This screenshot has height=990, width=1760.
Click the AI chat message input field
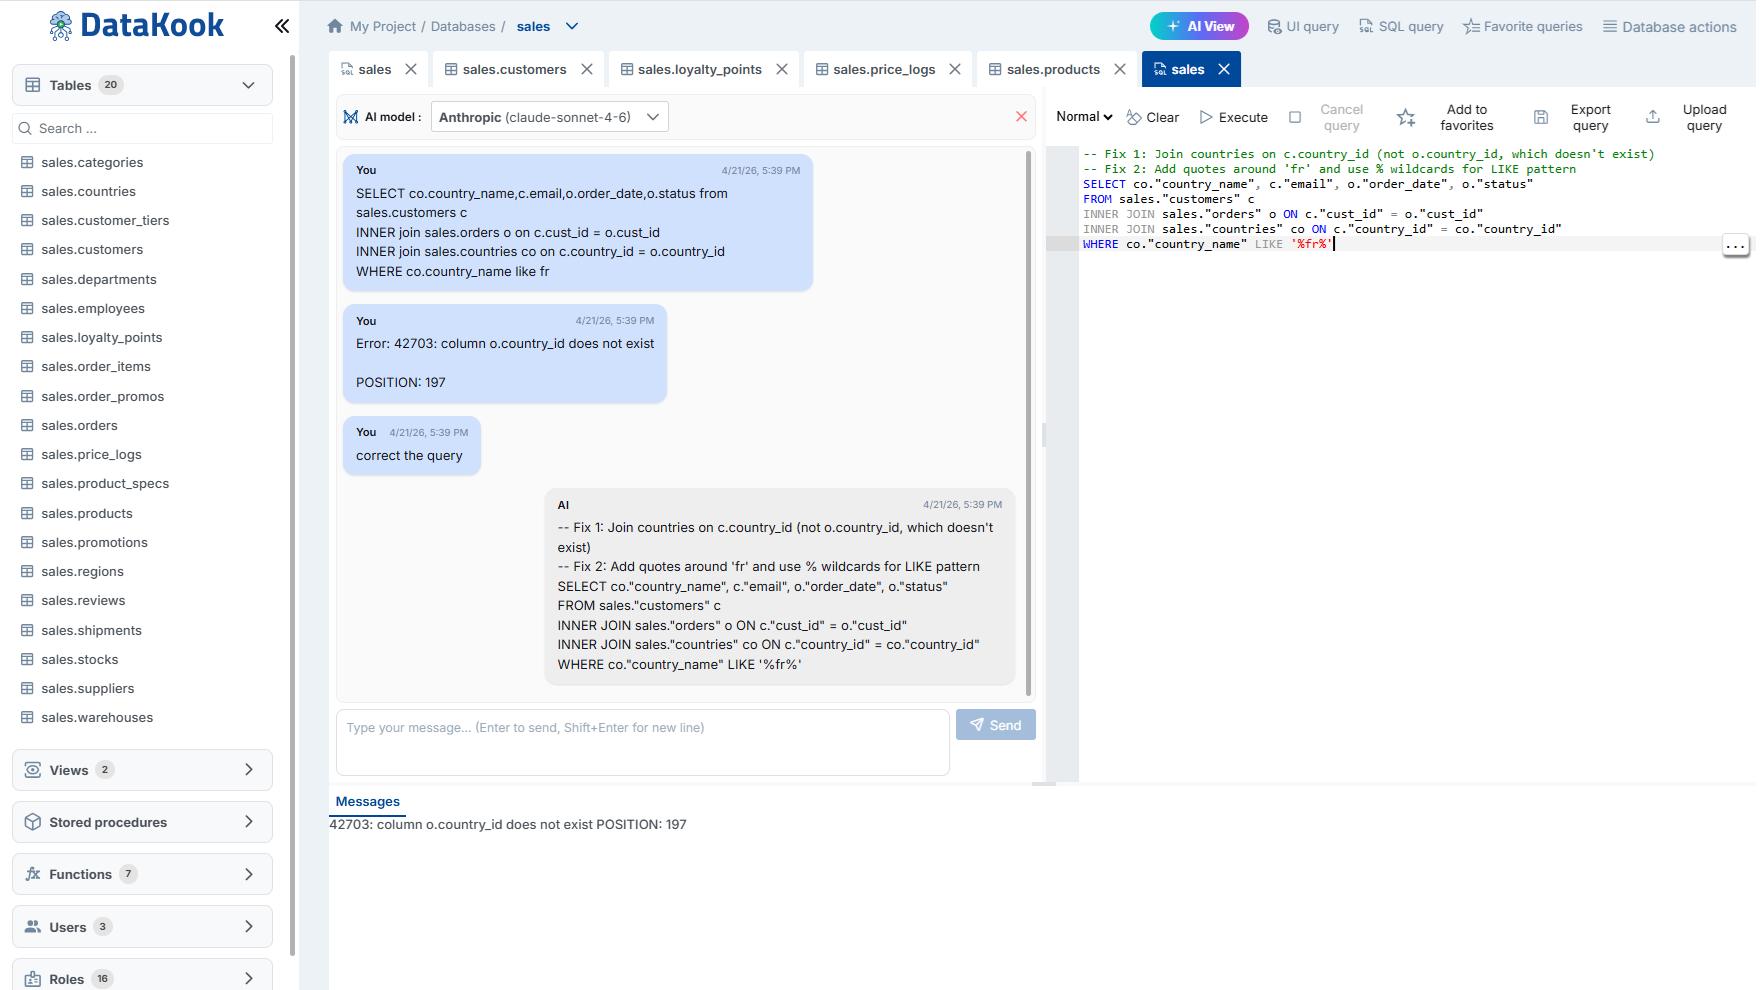[x=643, y=742]
